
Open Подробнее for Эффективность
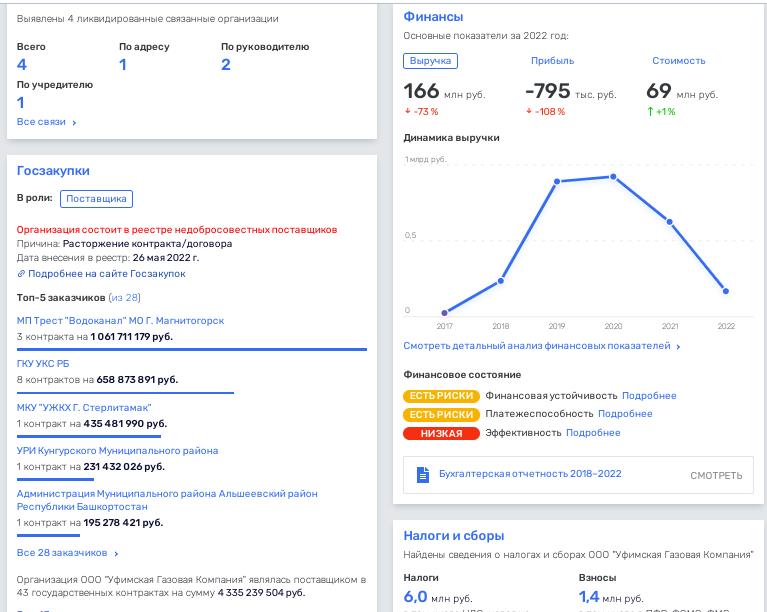pos(593,433)
